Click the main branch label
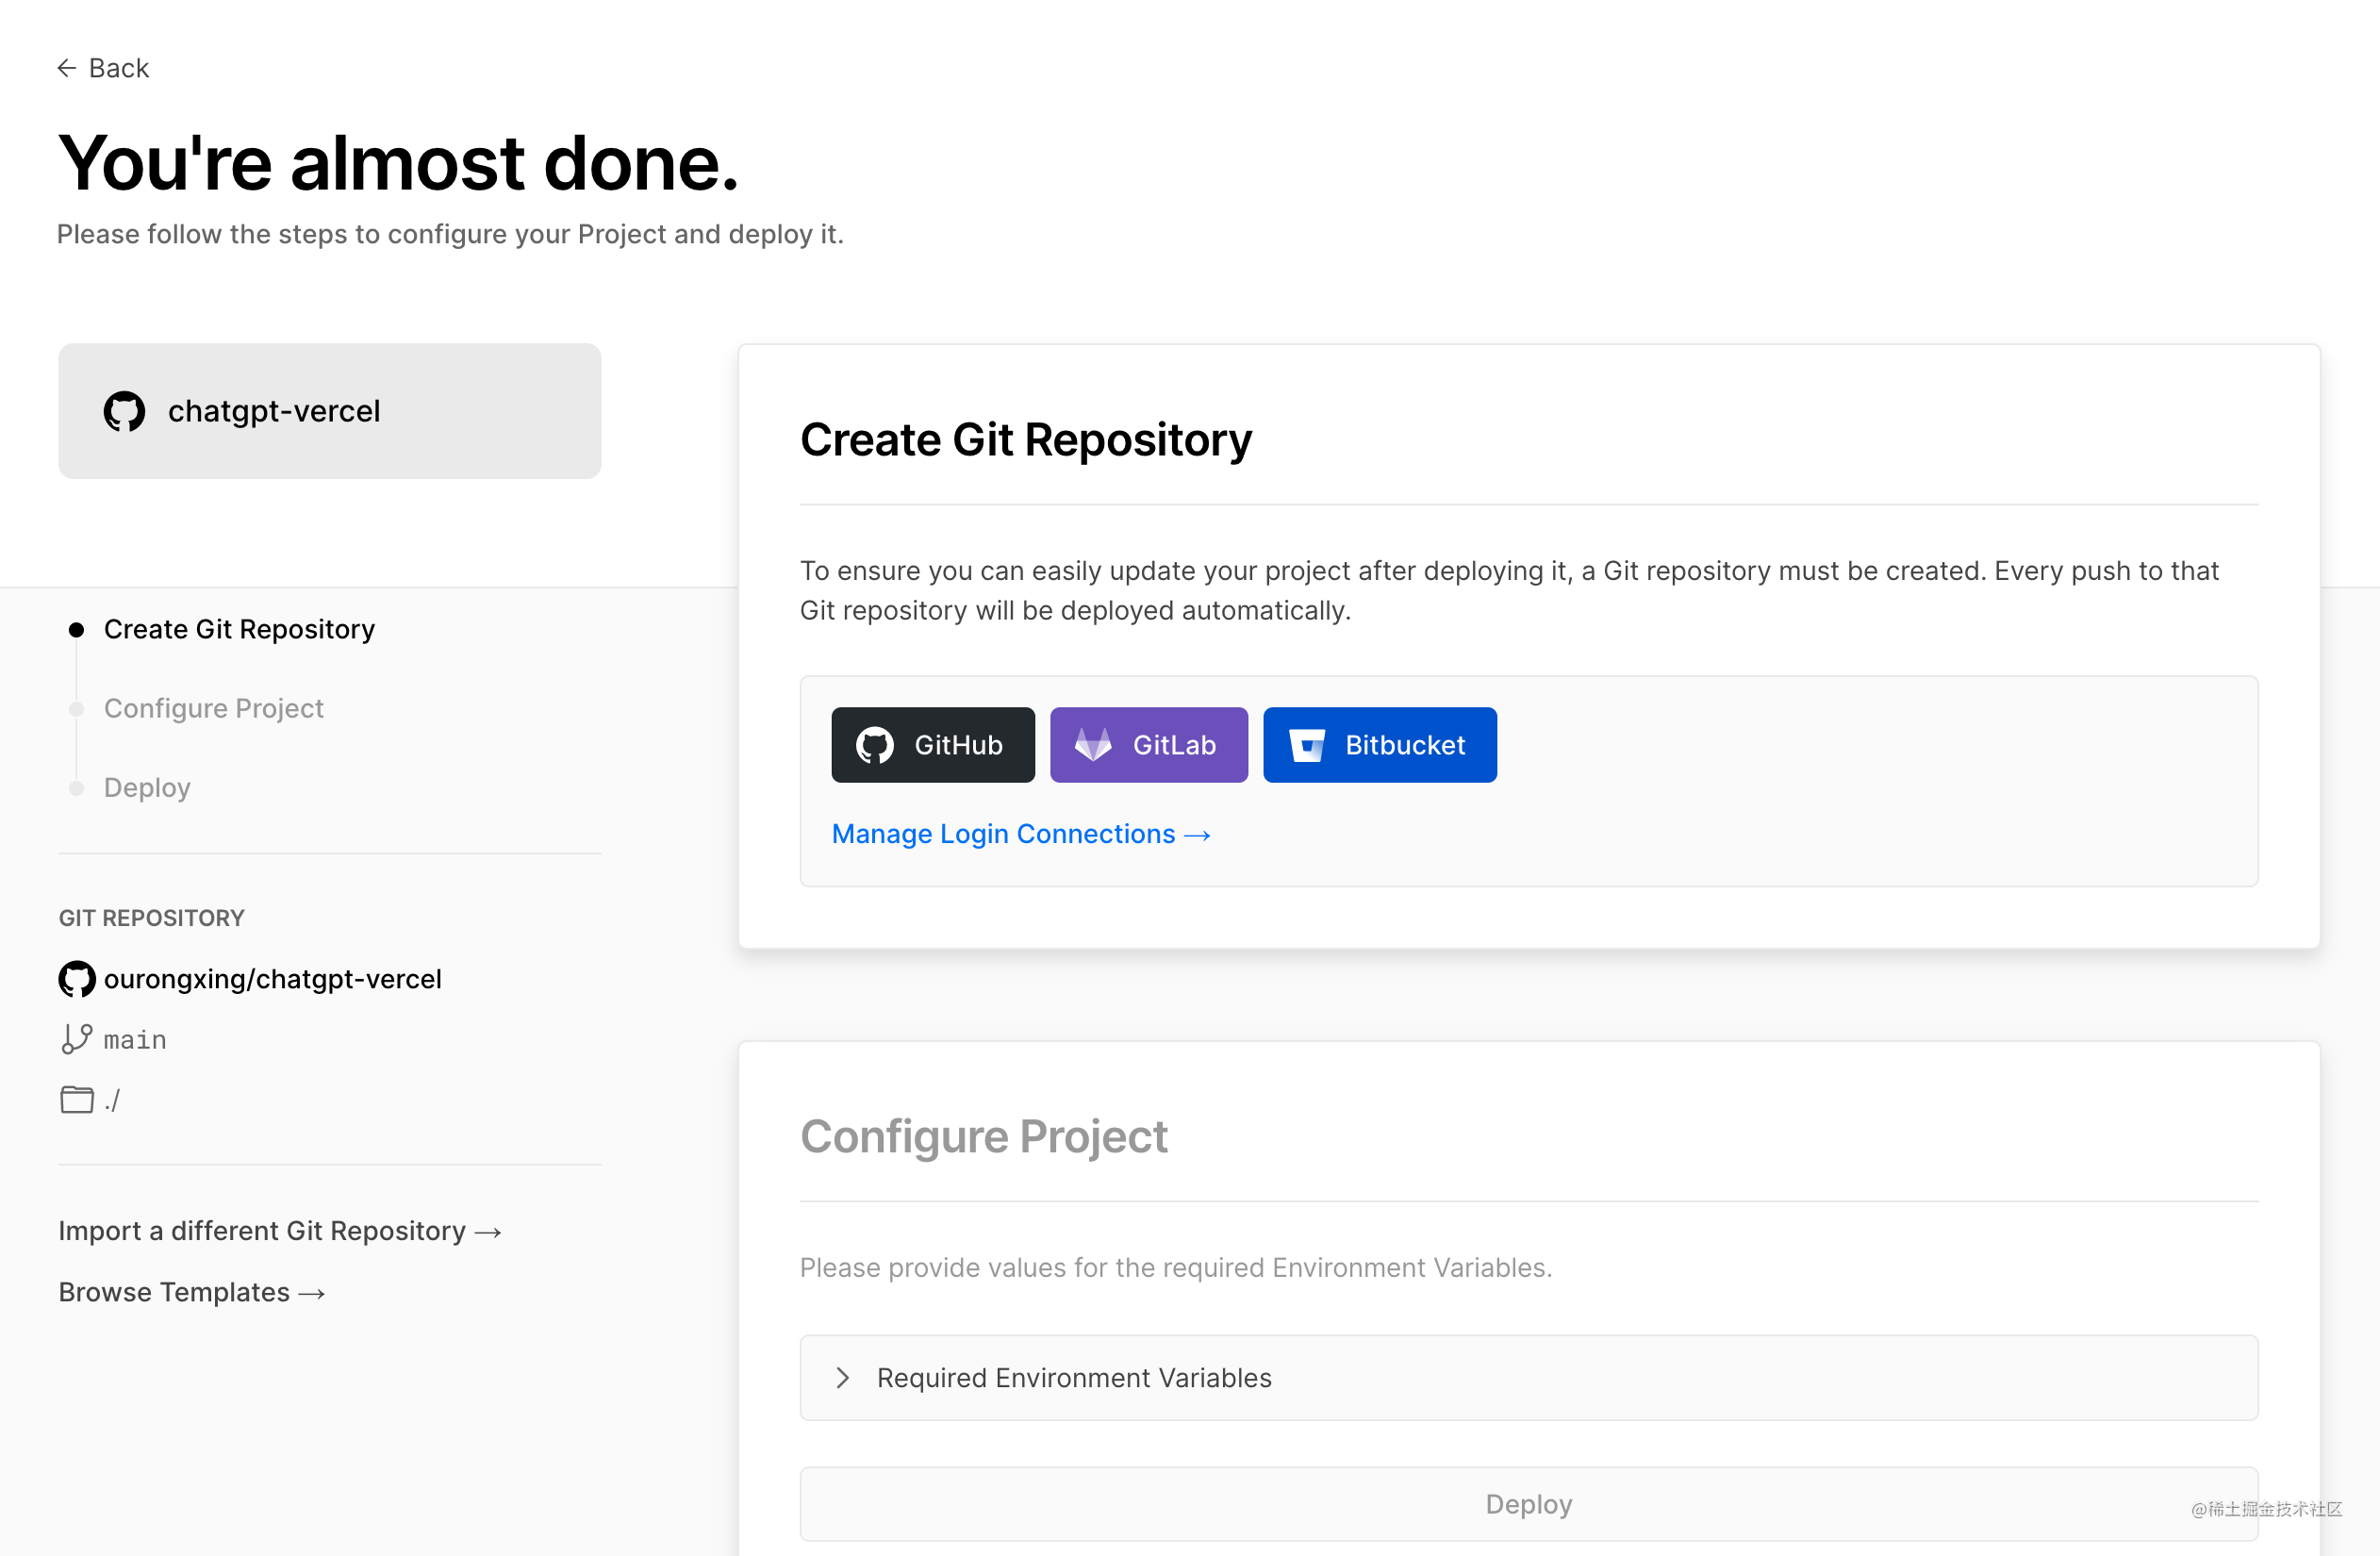 (x=135, y=1040)
